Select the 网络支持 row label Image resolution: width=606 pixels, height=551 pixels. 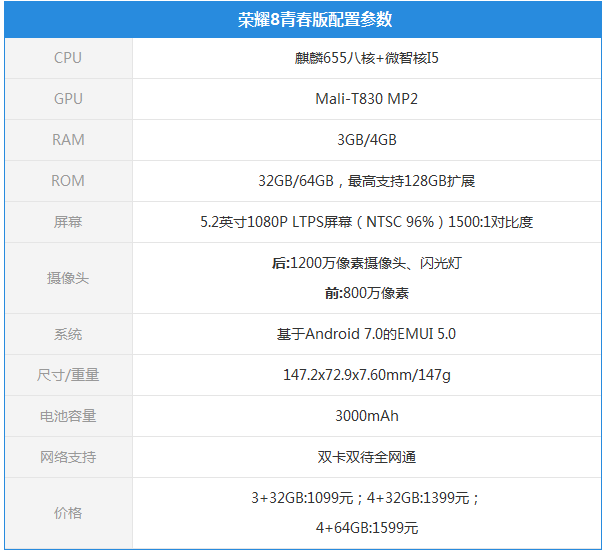(x=68, y=457)
